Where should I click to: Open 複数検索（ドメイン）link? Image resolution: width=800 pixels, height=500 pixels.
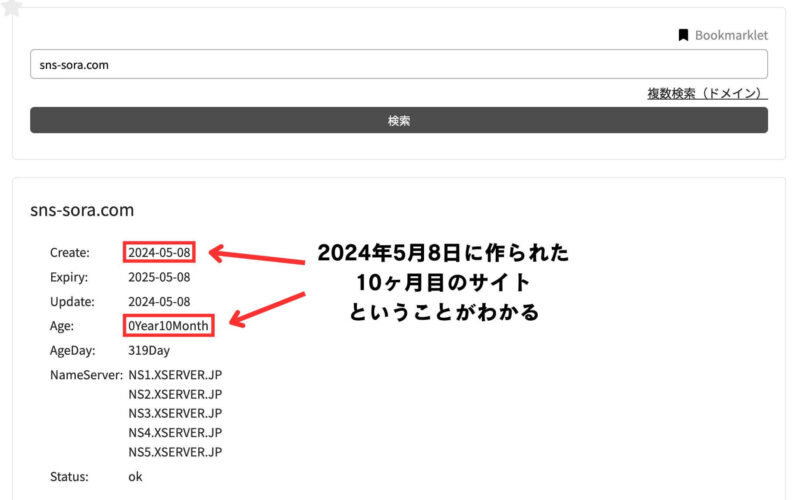click(x=707, y=93)
